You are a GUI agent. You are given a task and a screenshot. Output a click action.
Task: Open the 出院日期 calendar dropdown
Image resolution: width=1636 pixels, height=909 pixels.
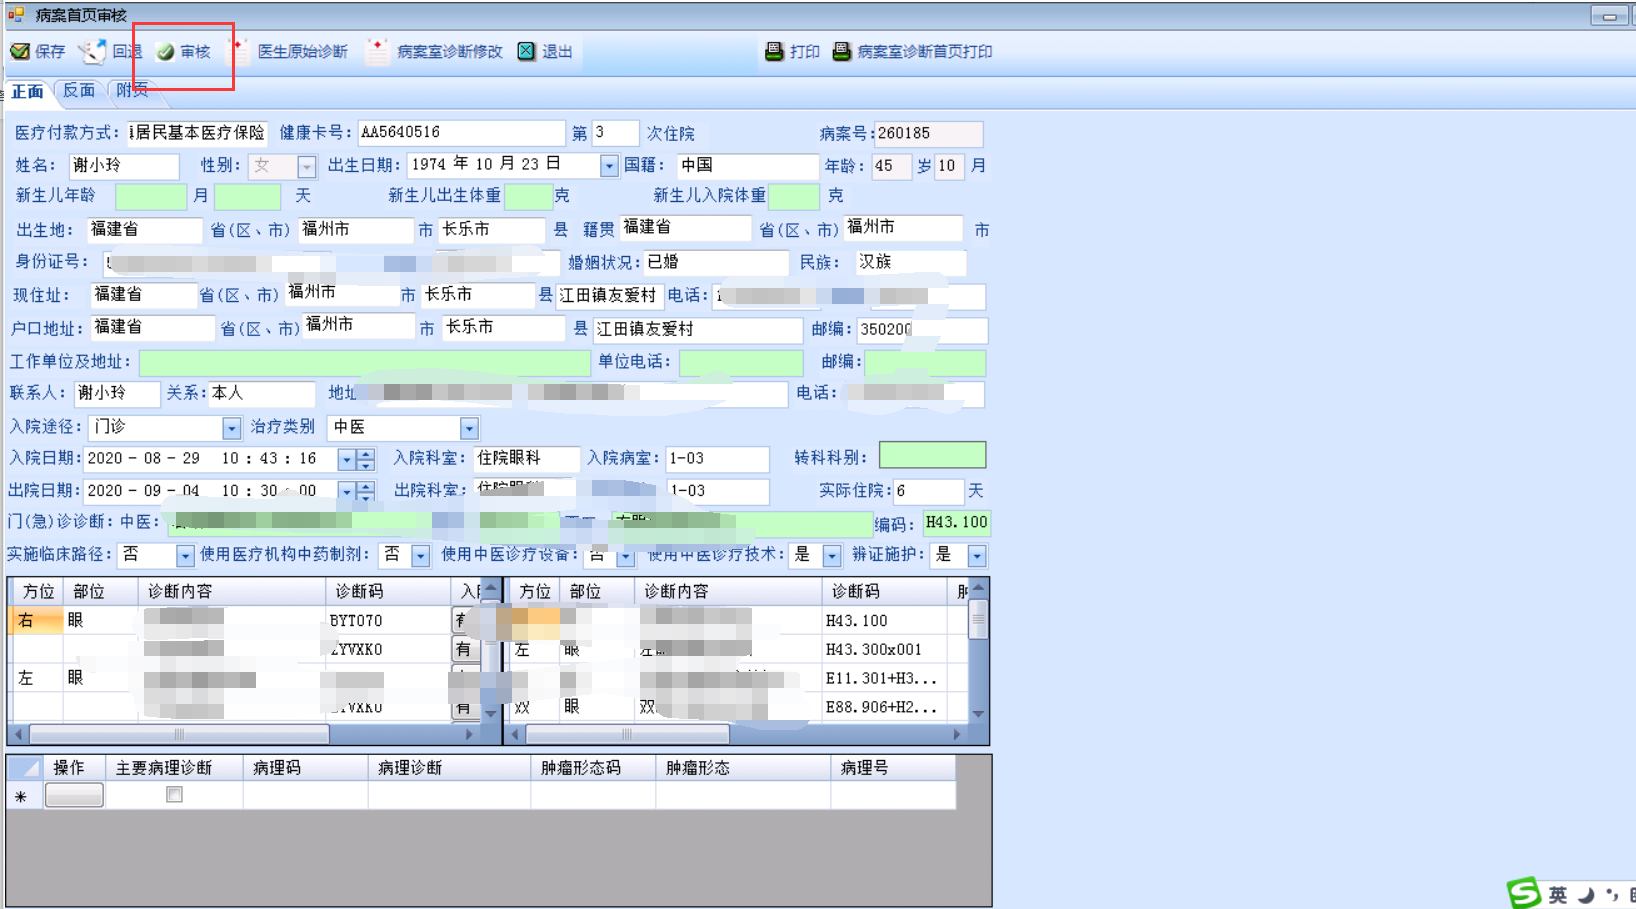[x=346, y=491]
